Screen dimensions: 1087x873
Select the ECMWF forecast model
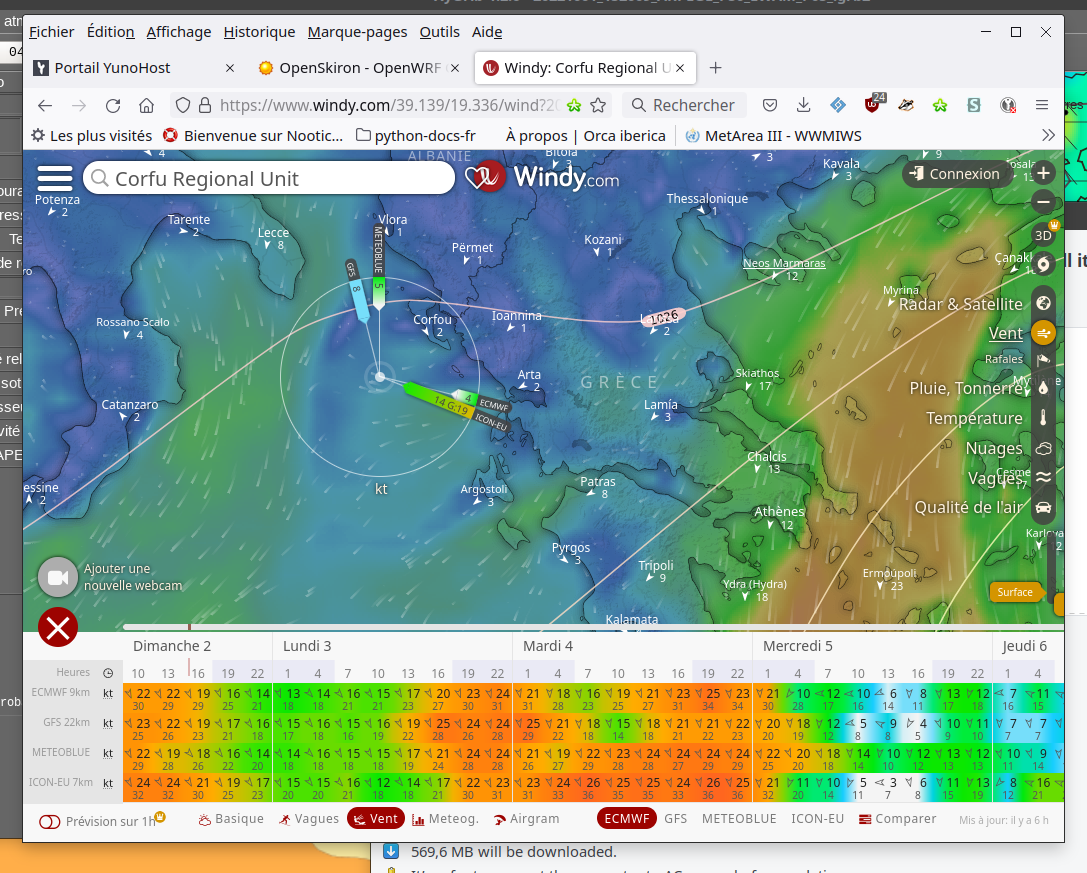coord(627,819)
